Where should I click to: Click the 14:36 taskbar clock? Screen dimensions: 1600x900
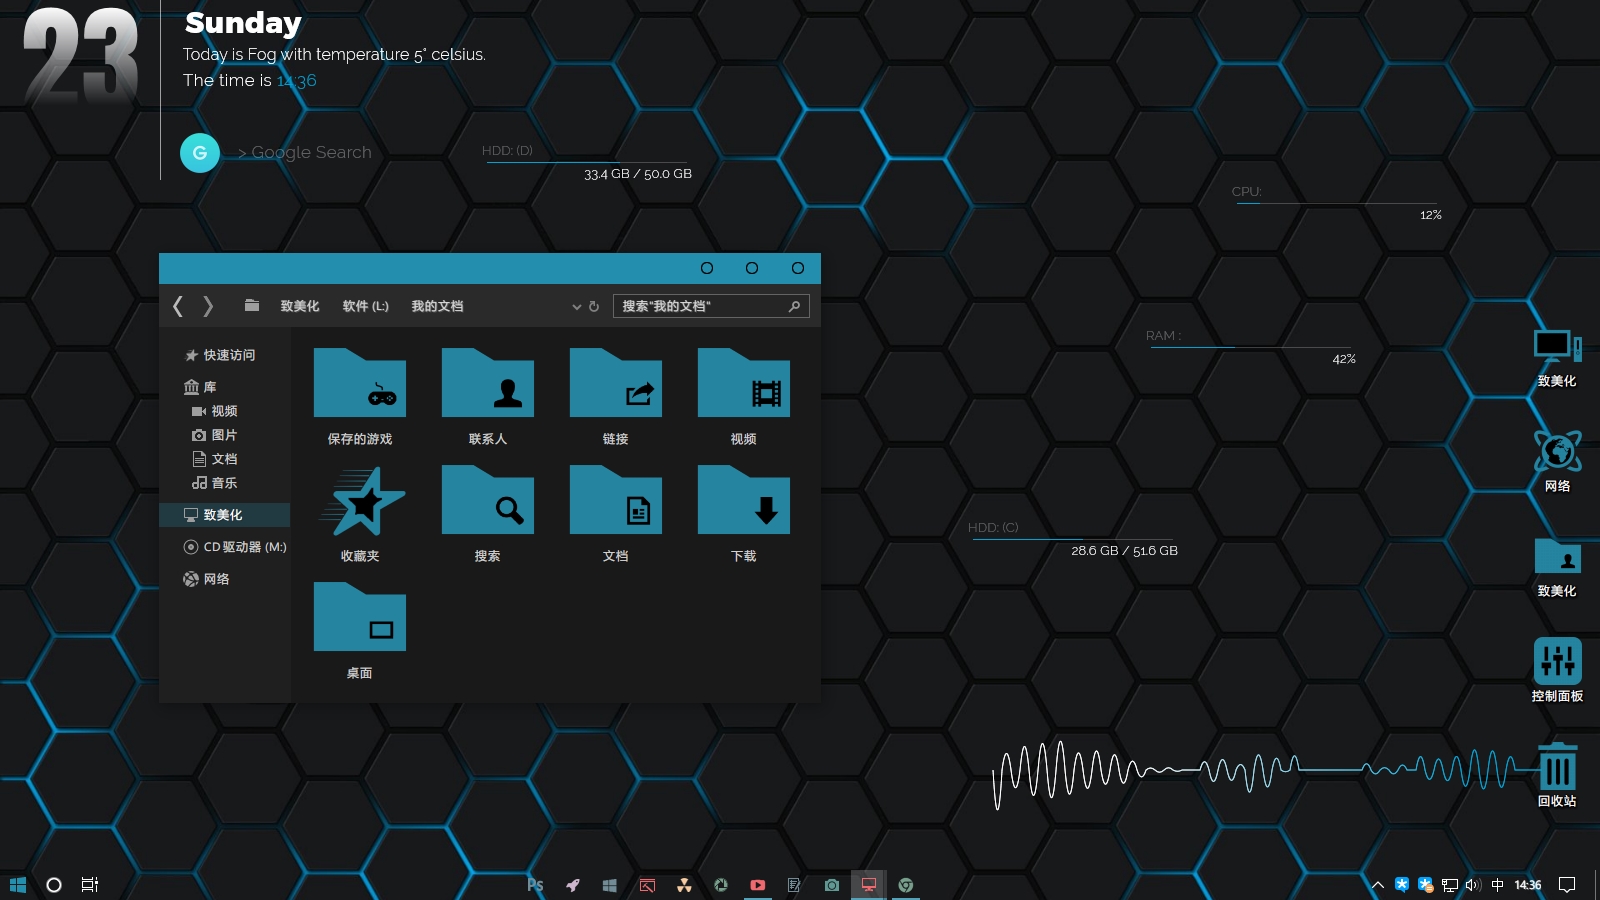[x=1528, y=885]
